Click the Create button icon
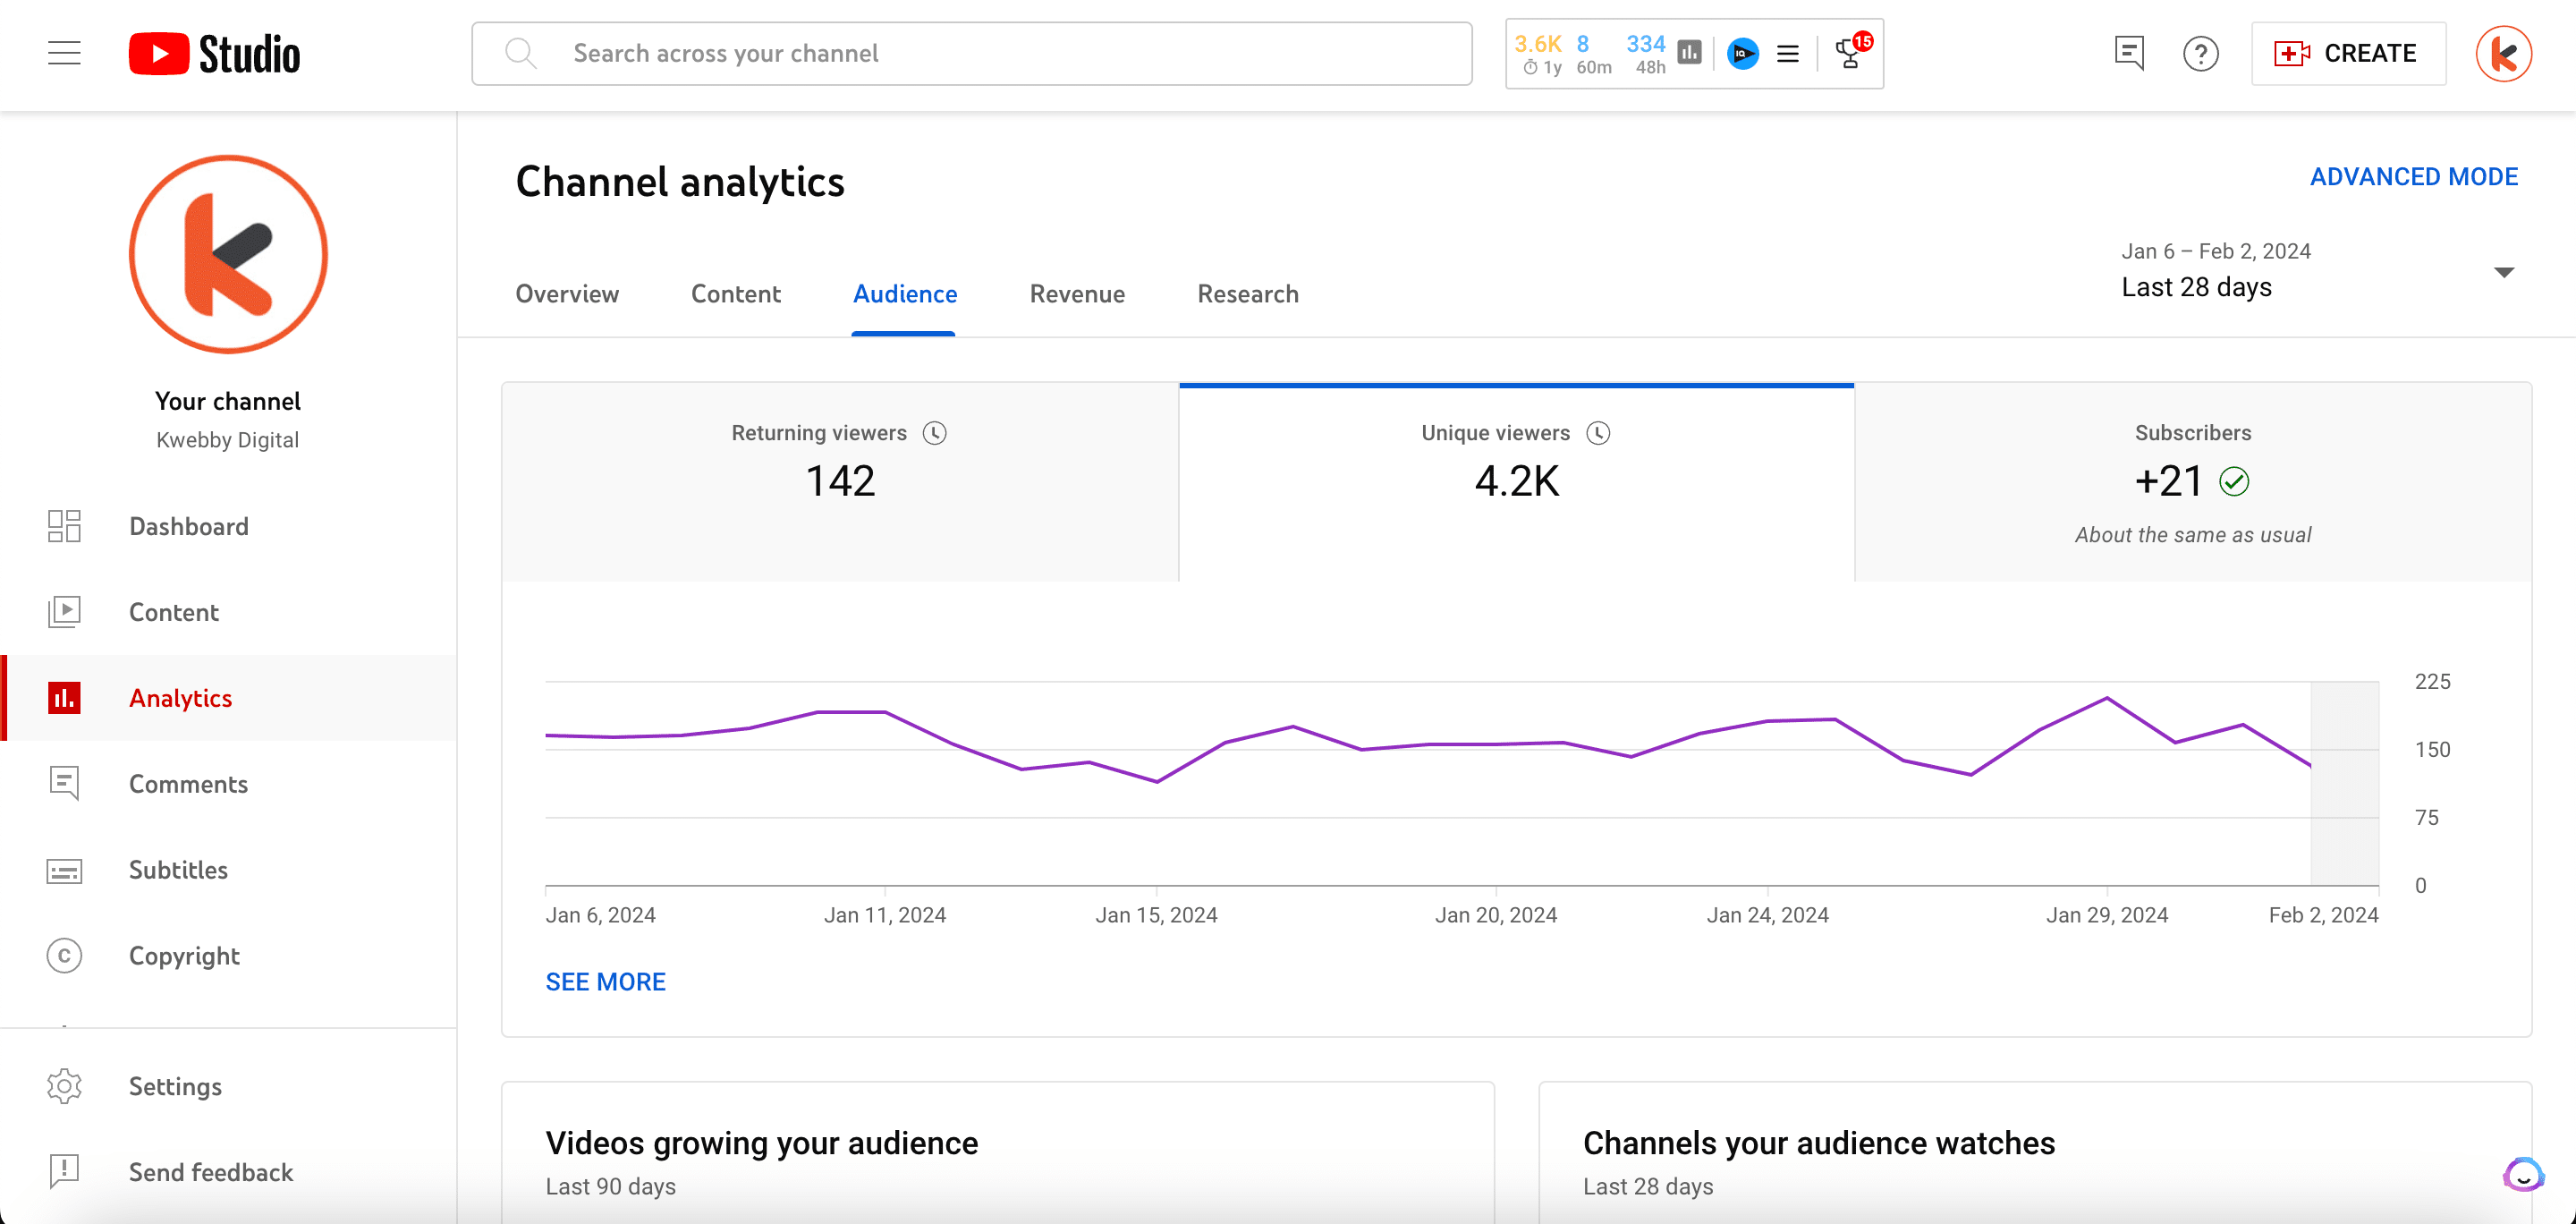Viewport: 2576px width, 1224px height. coord(2292,55)
